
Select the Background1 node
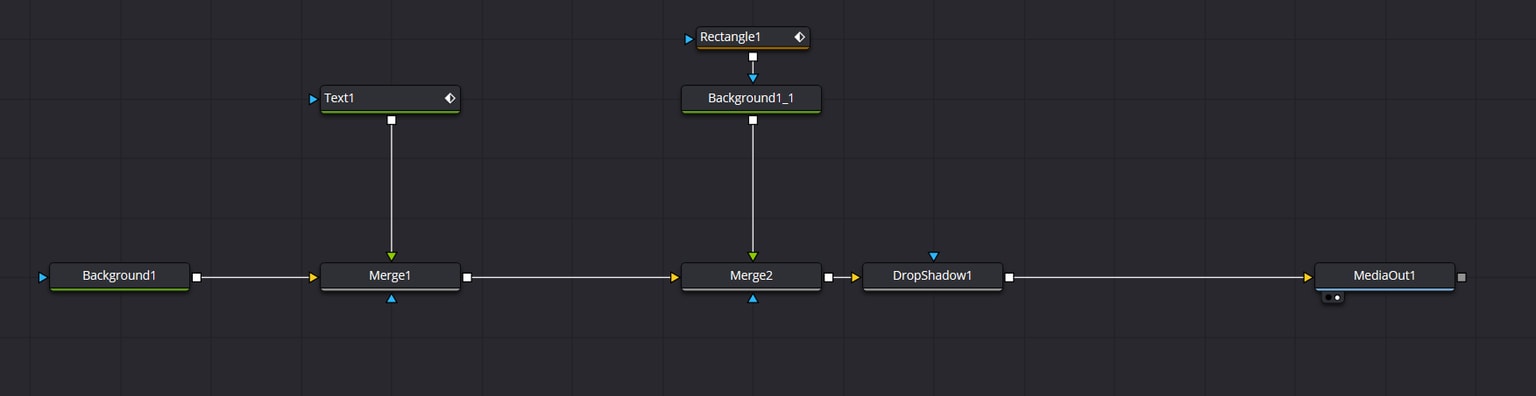[119, 276]
